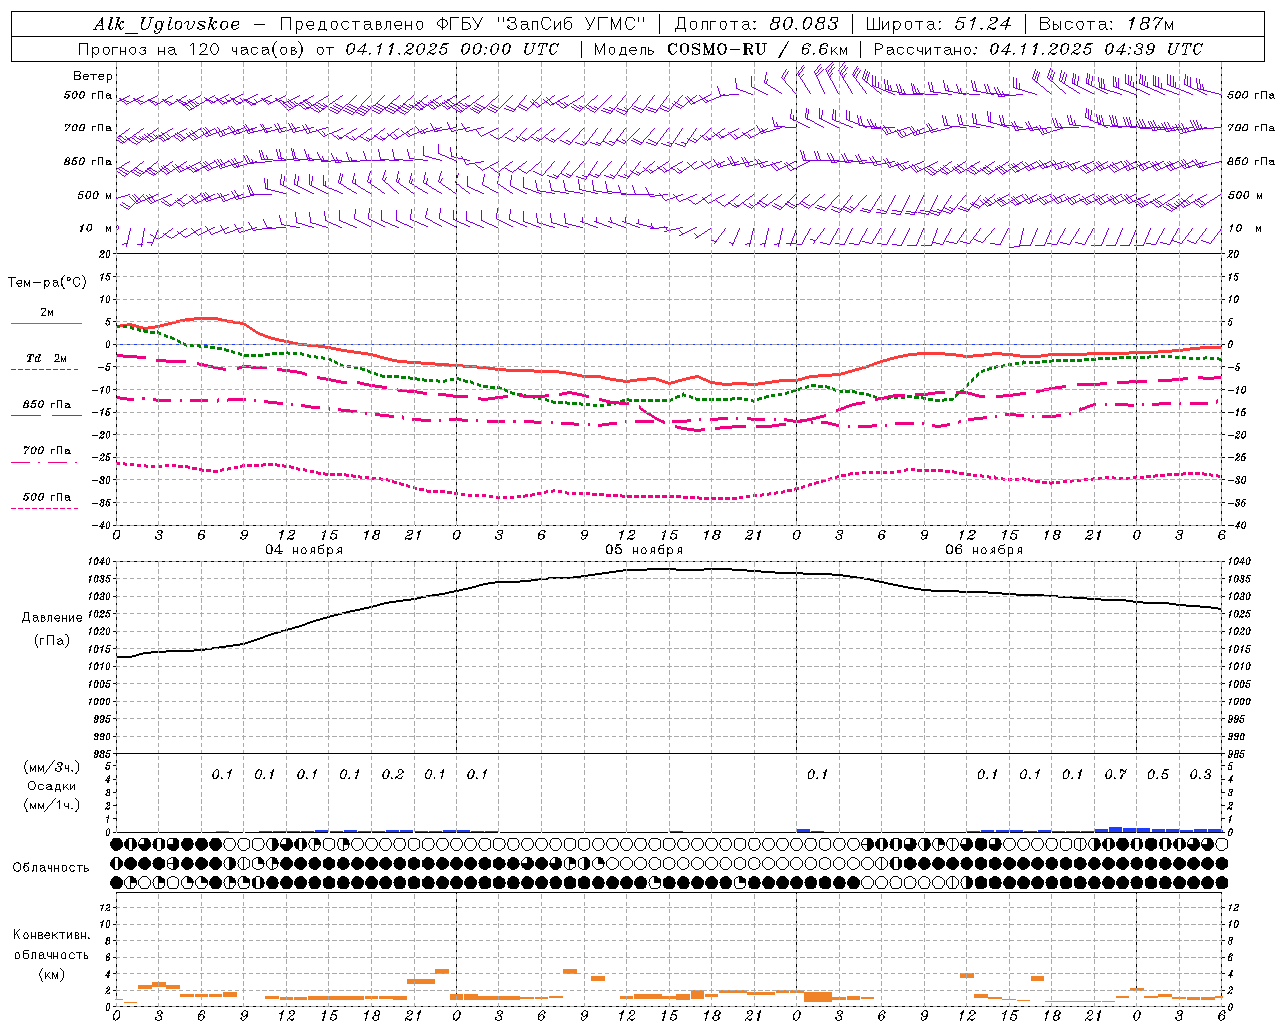Click the date label '04 ноября'
The image size is (1280, 1024).
pos(304,550)
